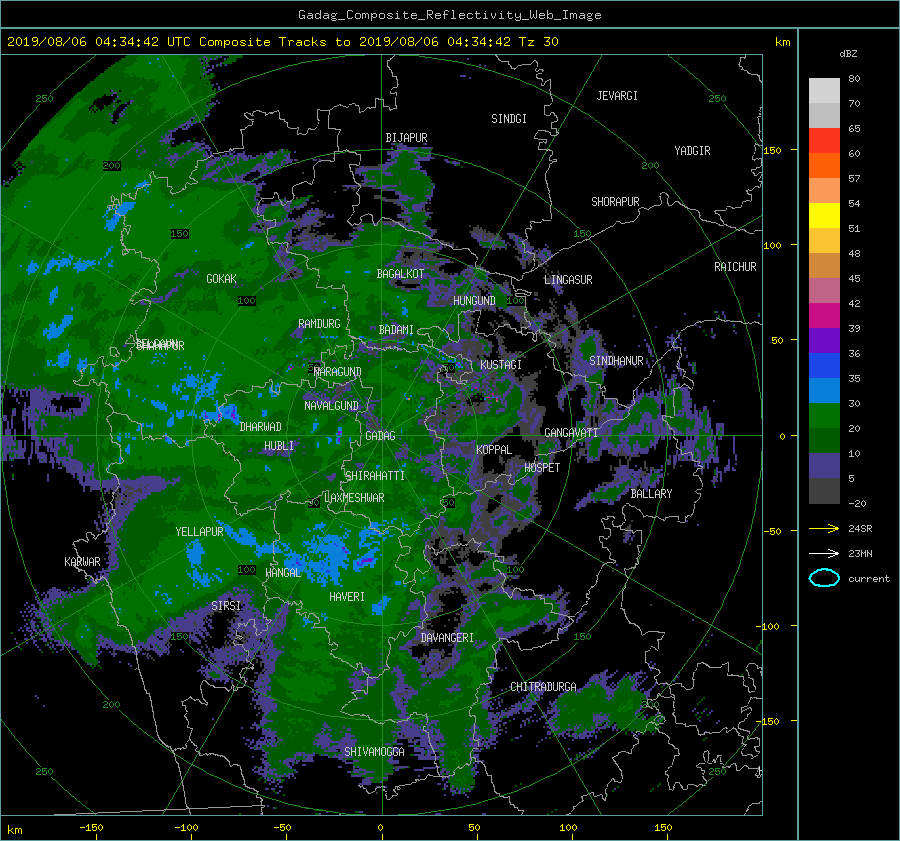Select the bright green 20-30 dBZ legend swatch
Image resolution: width=900 pixels, height=841 pixels.
point(824,415)
